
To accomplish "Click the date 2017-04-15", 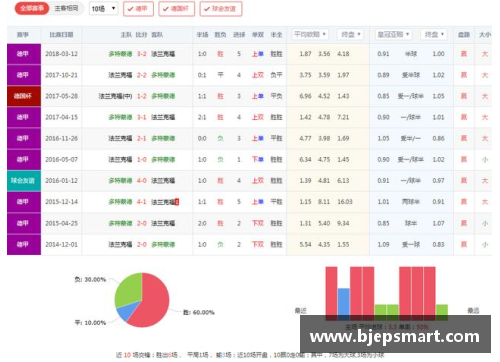I will (62, 117).
